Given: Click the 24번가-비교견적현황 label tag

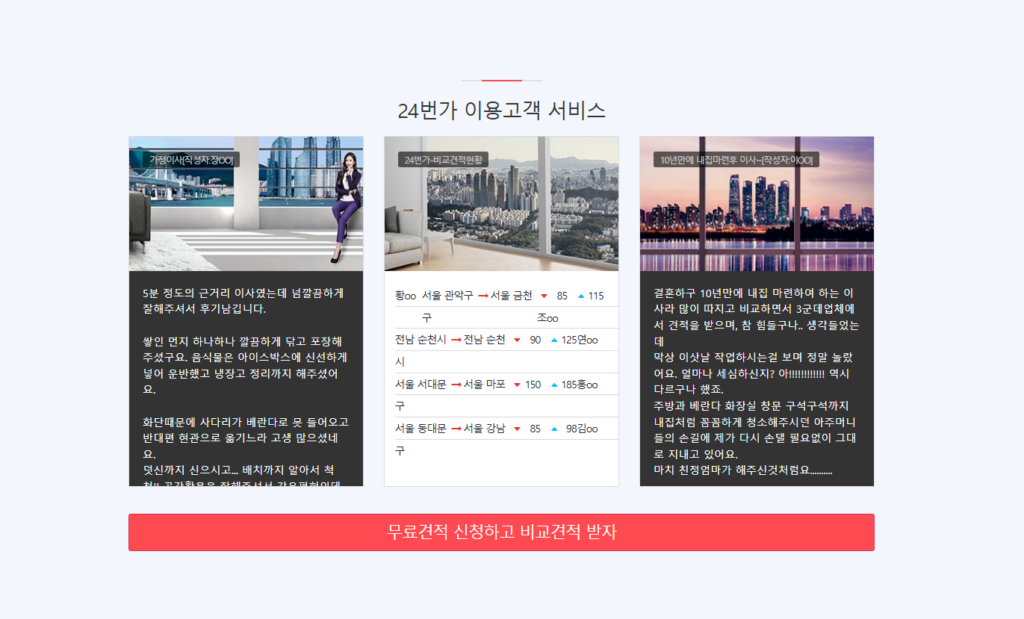Looking at the screenshot, I should point(443,160).
